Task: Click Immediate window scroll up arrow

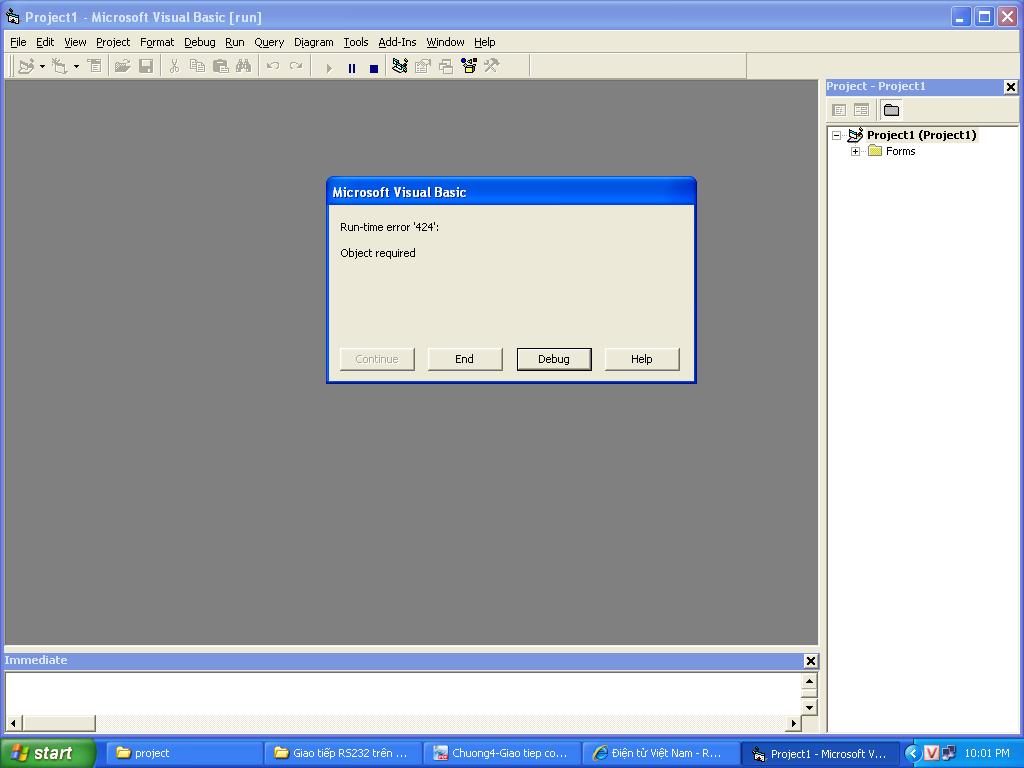Action: click(809, 682)
